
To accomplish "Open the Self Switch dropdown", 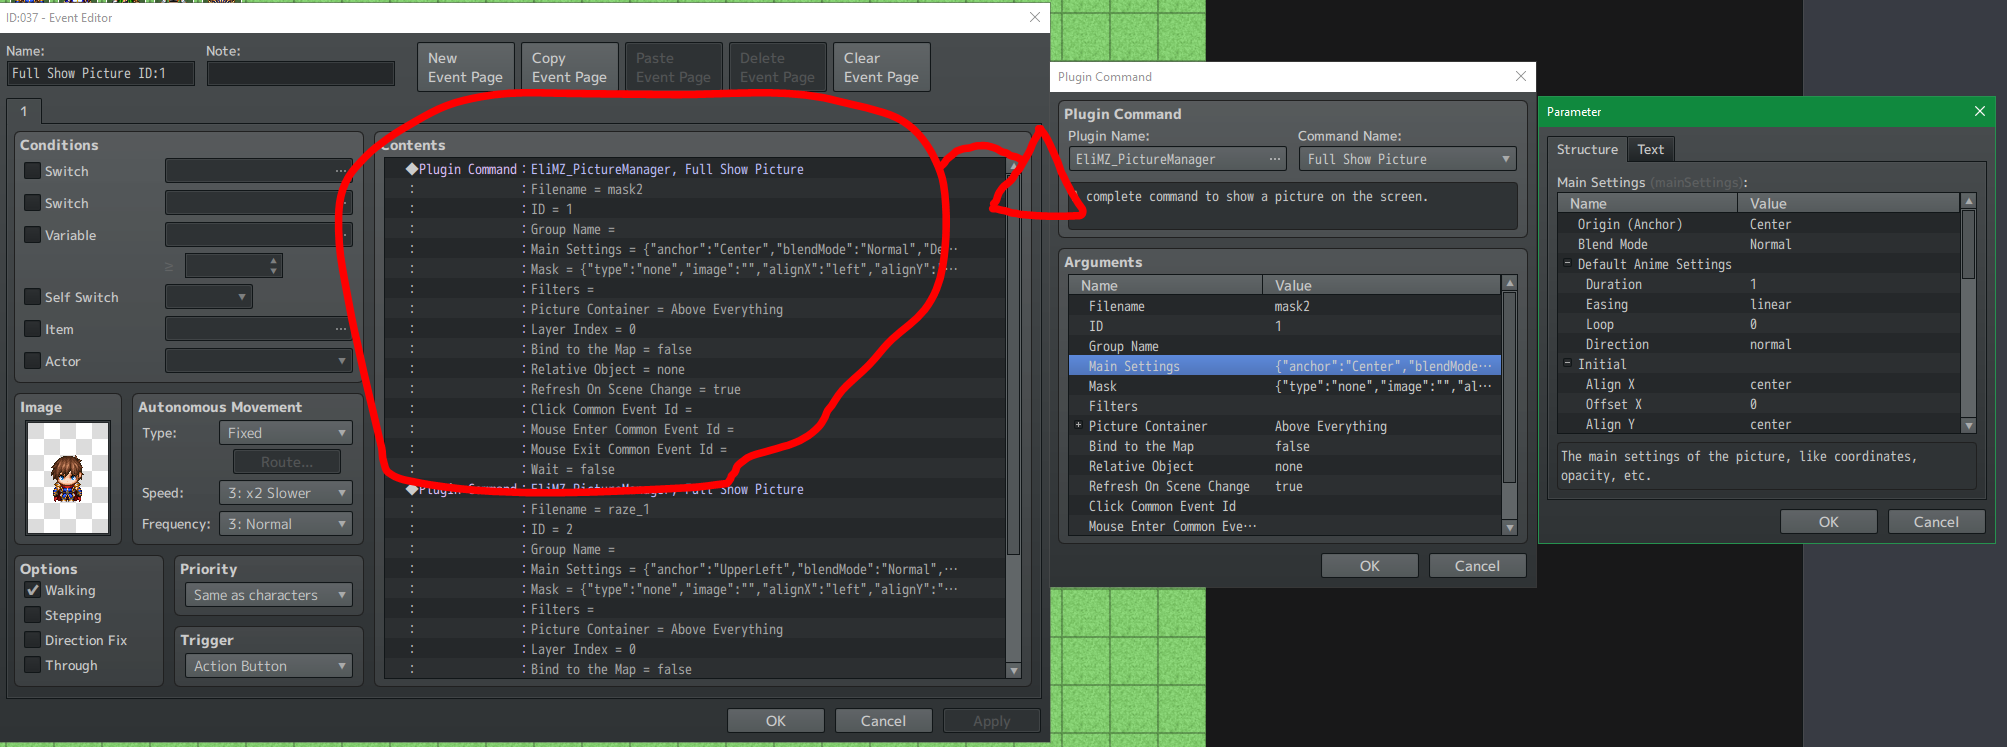I will point(208,297).
